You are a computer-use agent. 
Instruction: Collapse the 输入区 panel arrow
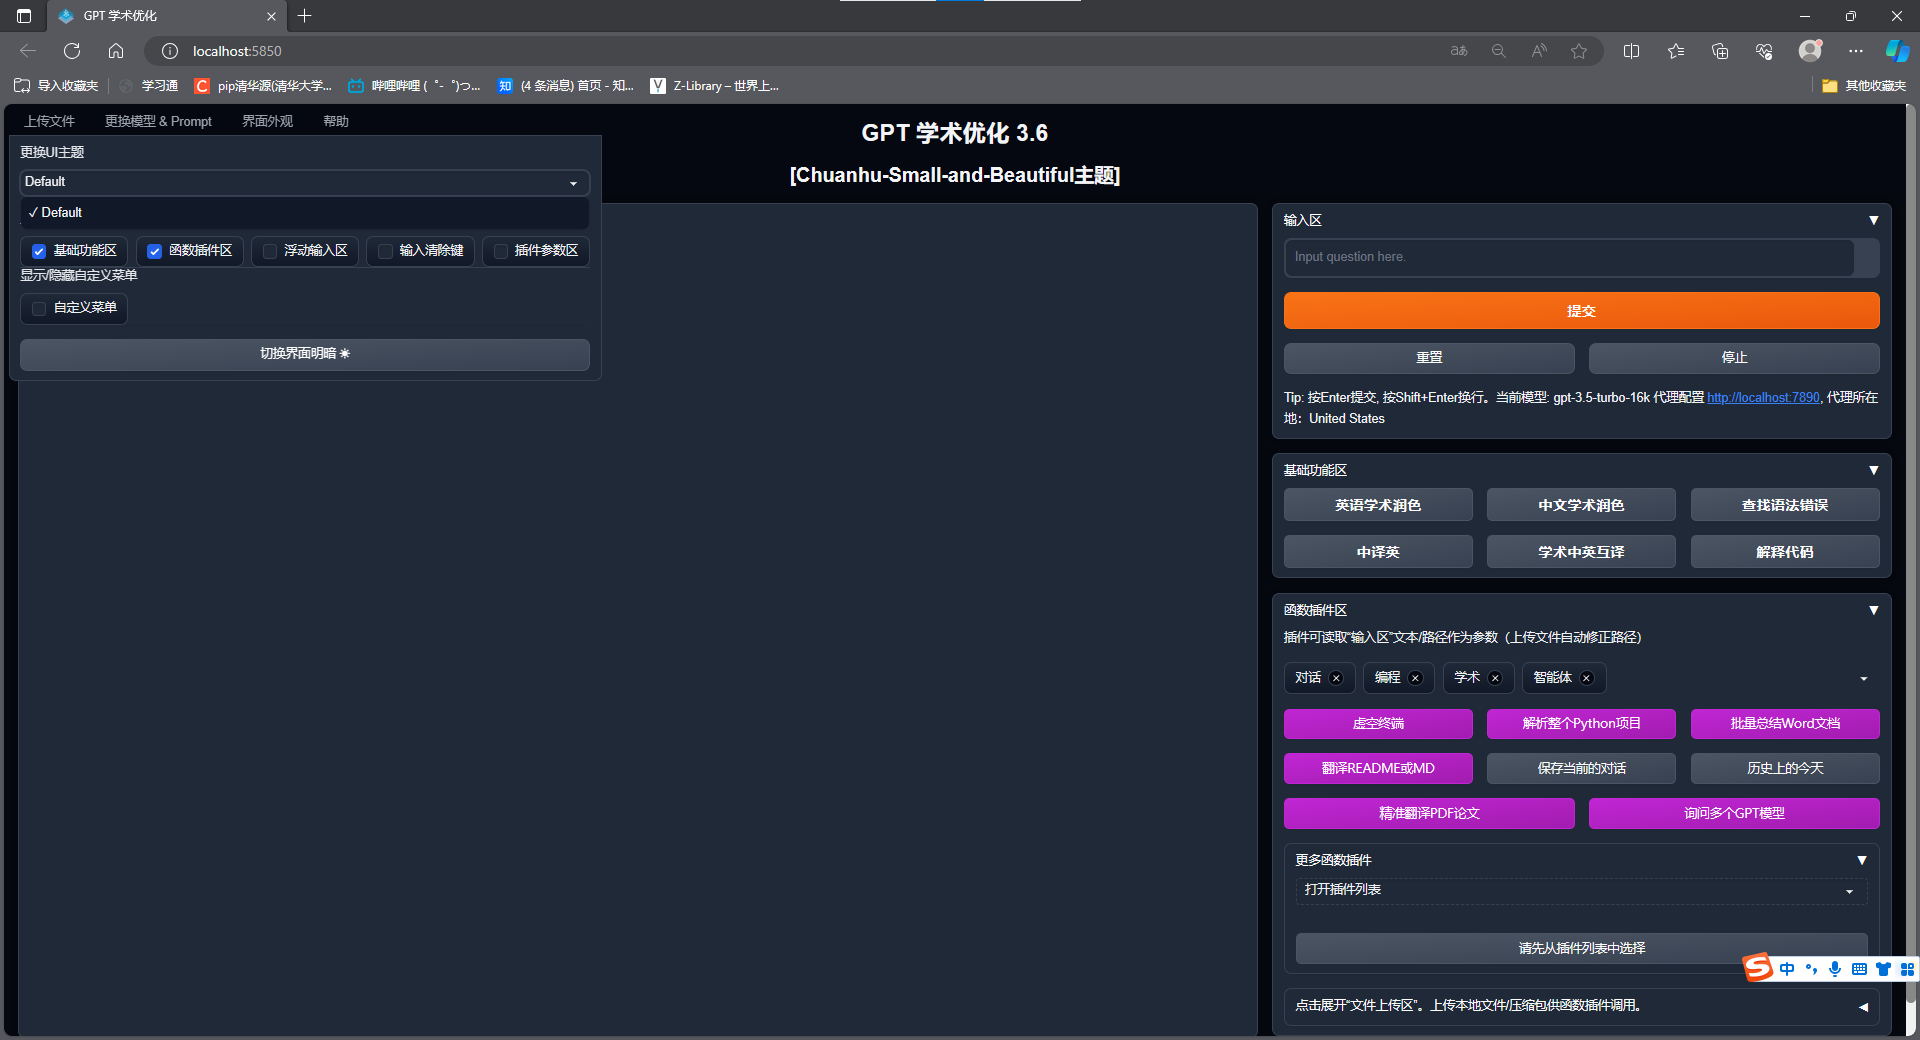point(1874,220)
